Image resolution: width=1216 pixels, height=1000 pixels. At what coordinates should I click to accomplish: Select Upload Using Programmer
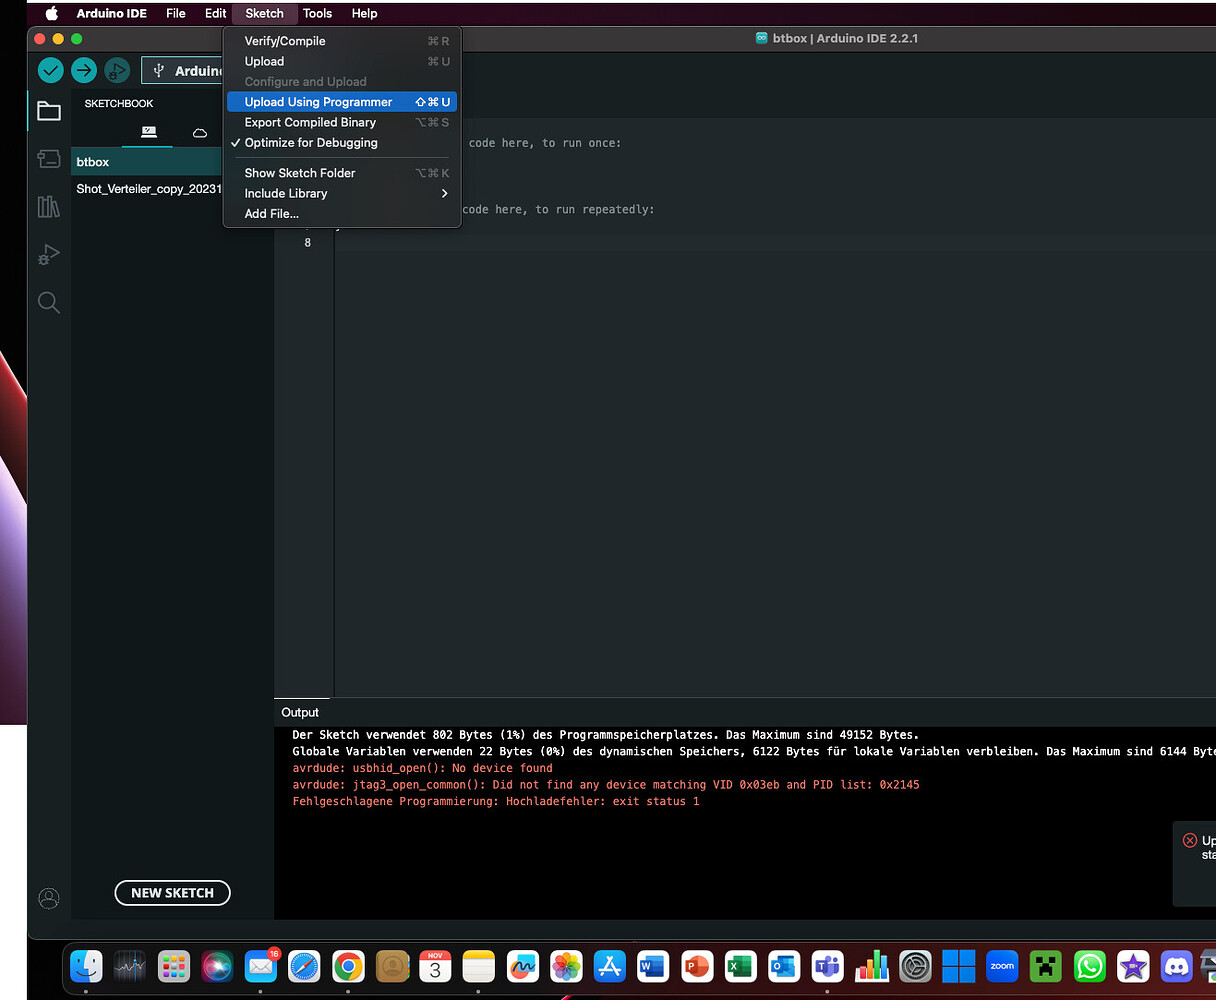[x=342, y=102]
